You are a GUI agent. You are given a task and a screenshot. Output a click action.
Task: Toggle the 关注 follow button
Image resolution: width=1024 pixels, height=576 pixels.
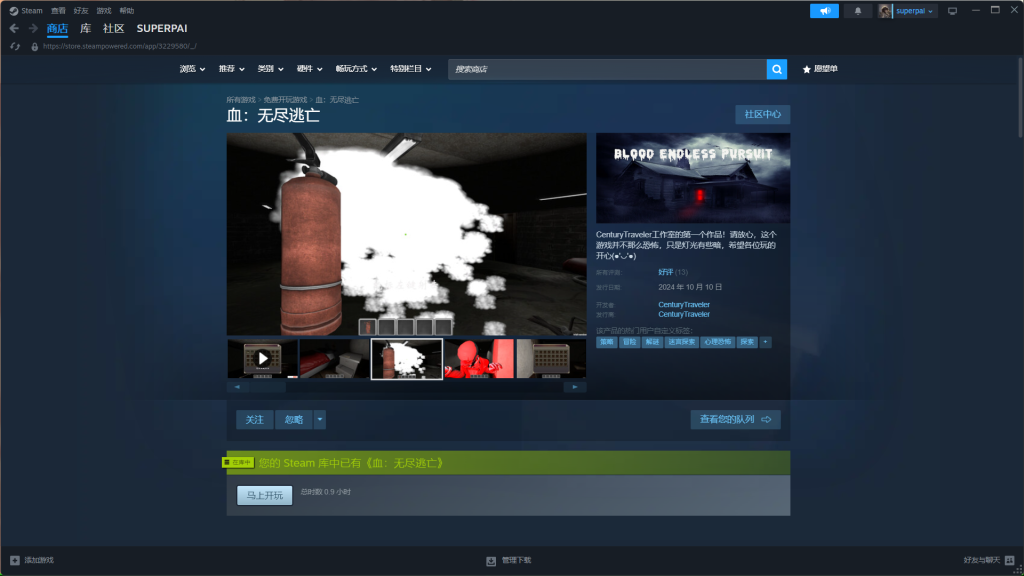tap(255, 420)
